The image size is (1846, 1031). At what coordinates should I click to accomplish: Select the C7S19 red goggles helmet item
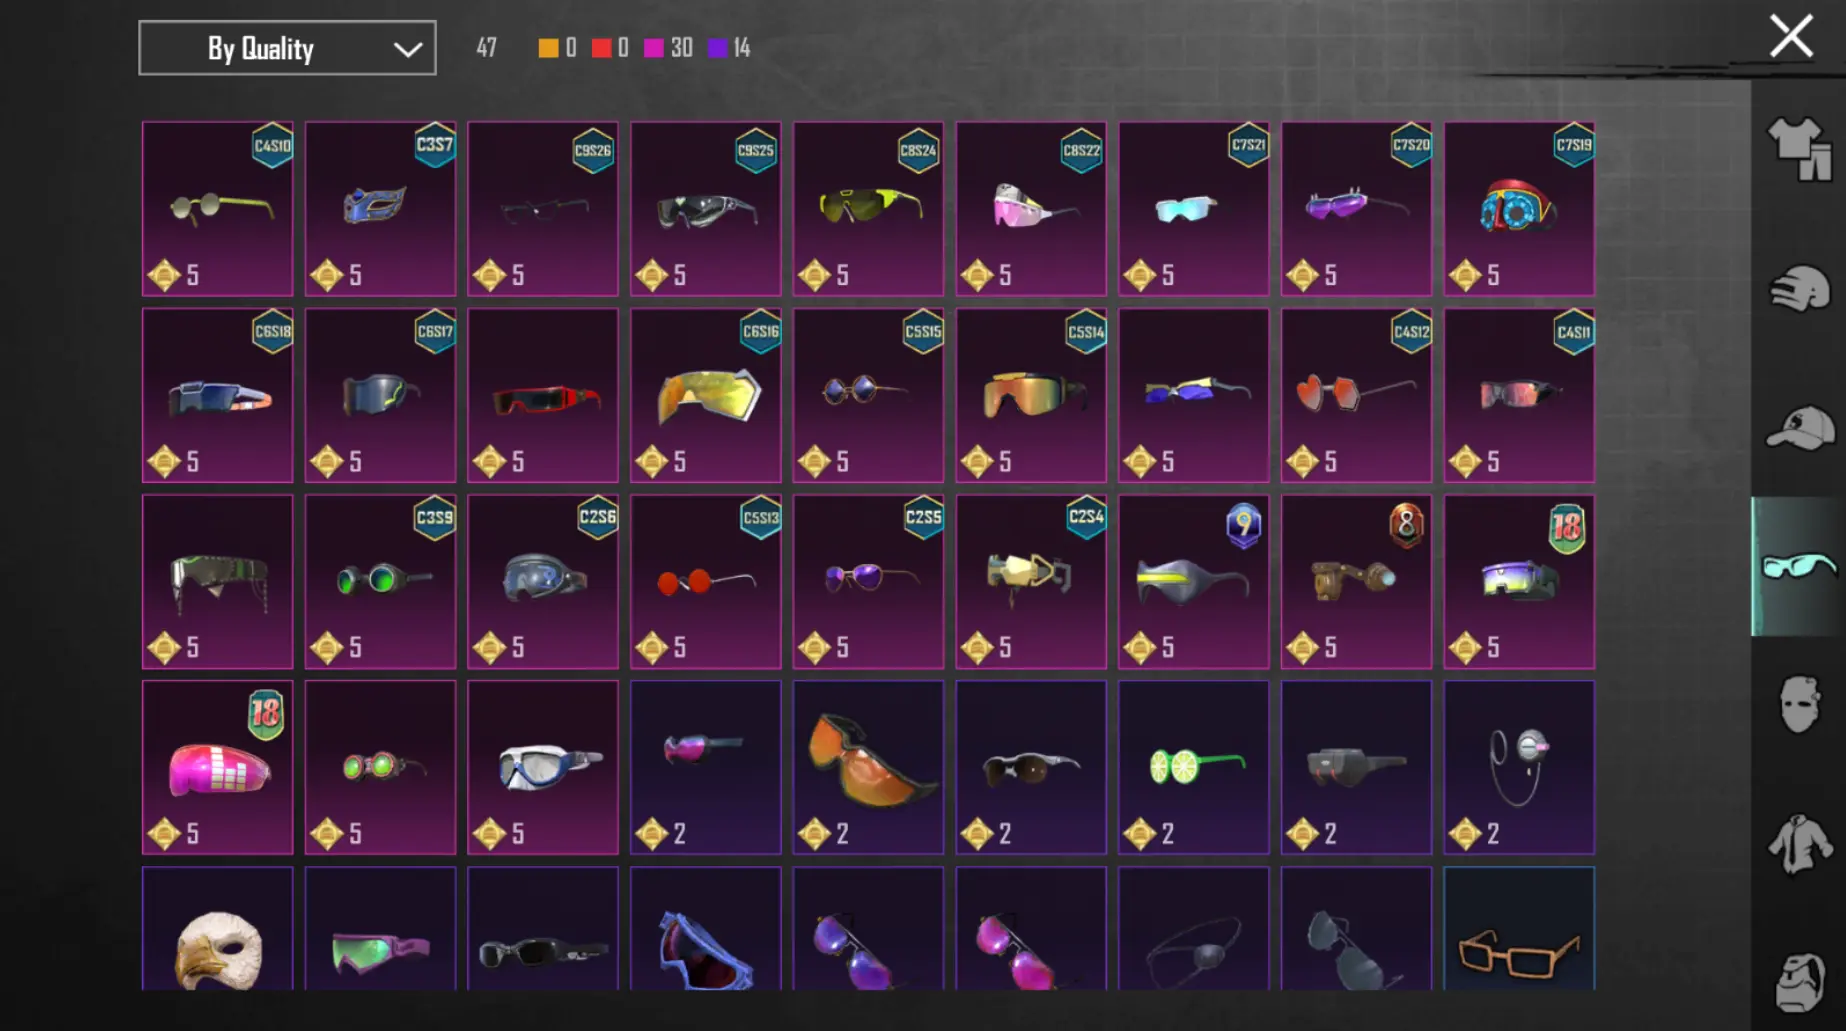pos(1519,209)
